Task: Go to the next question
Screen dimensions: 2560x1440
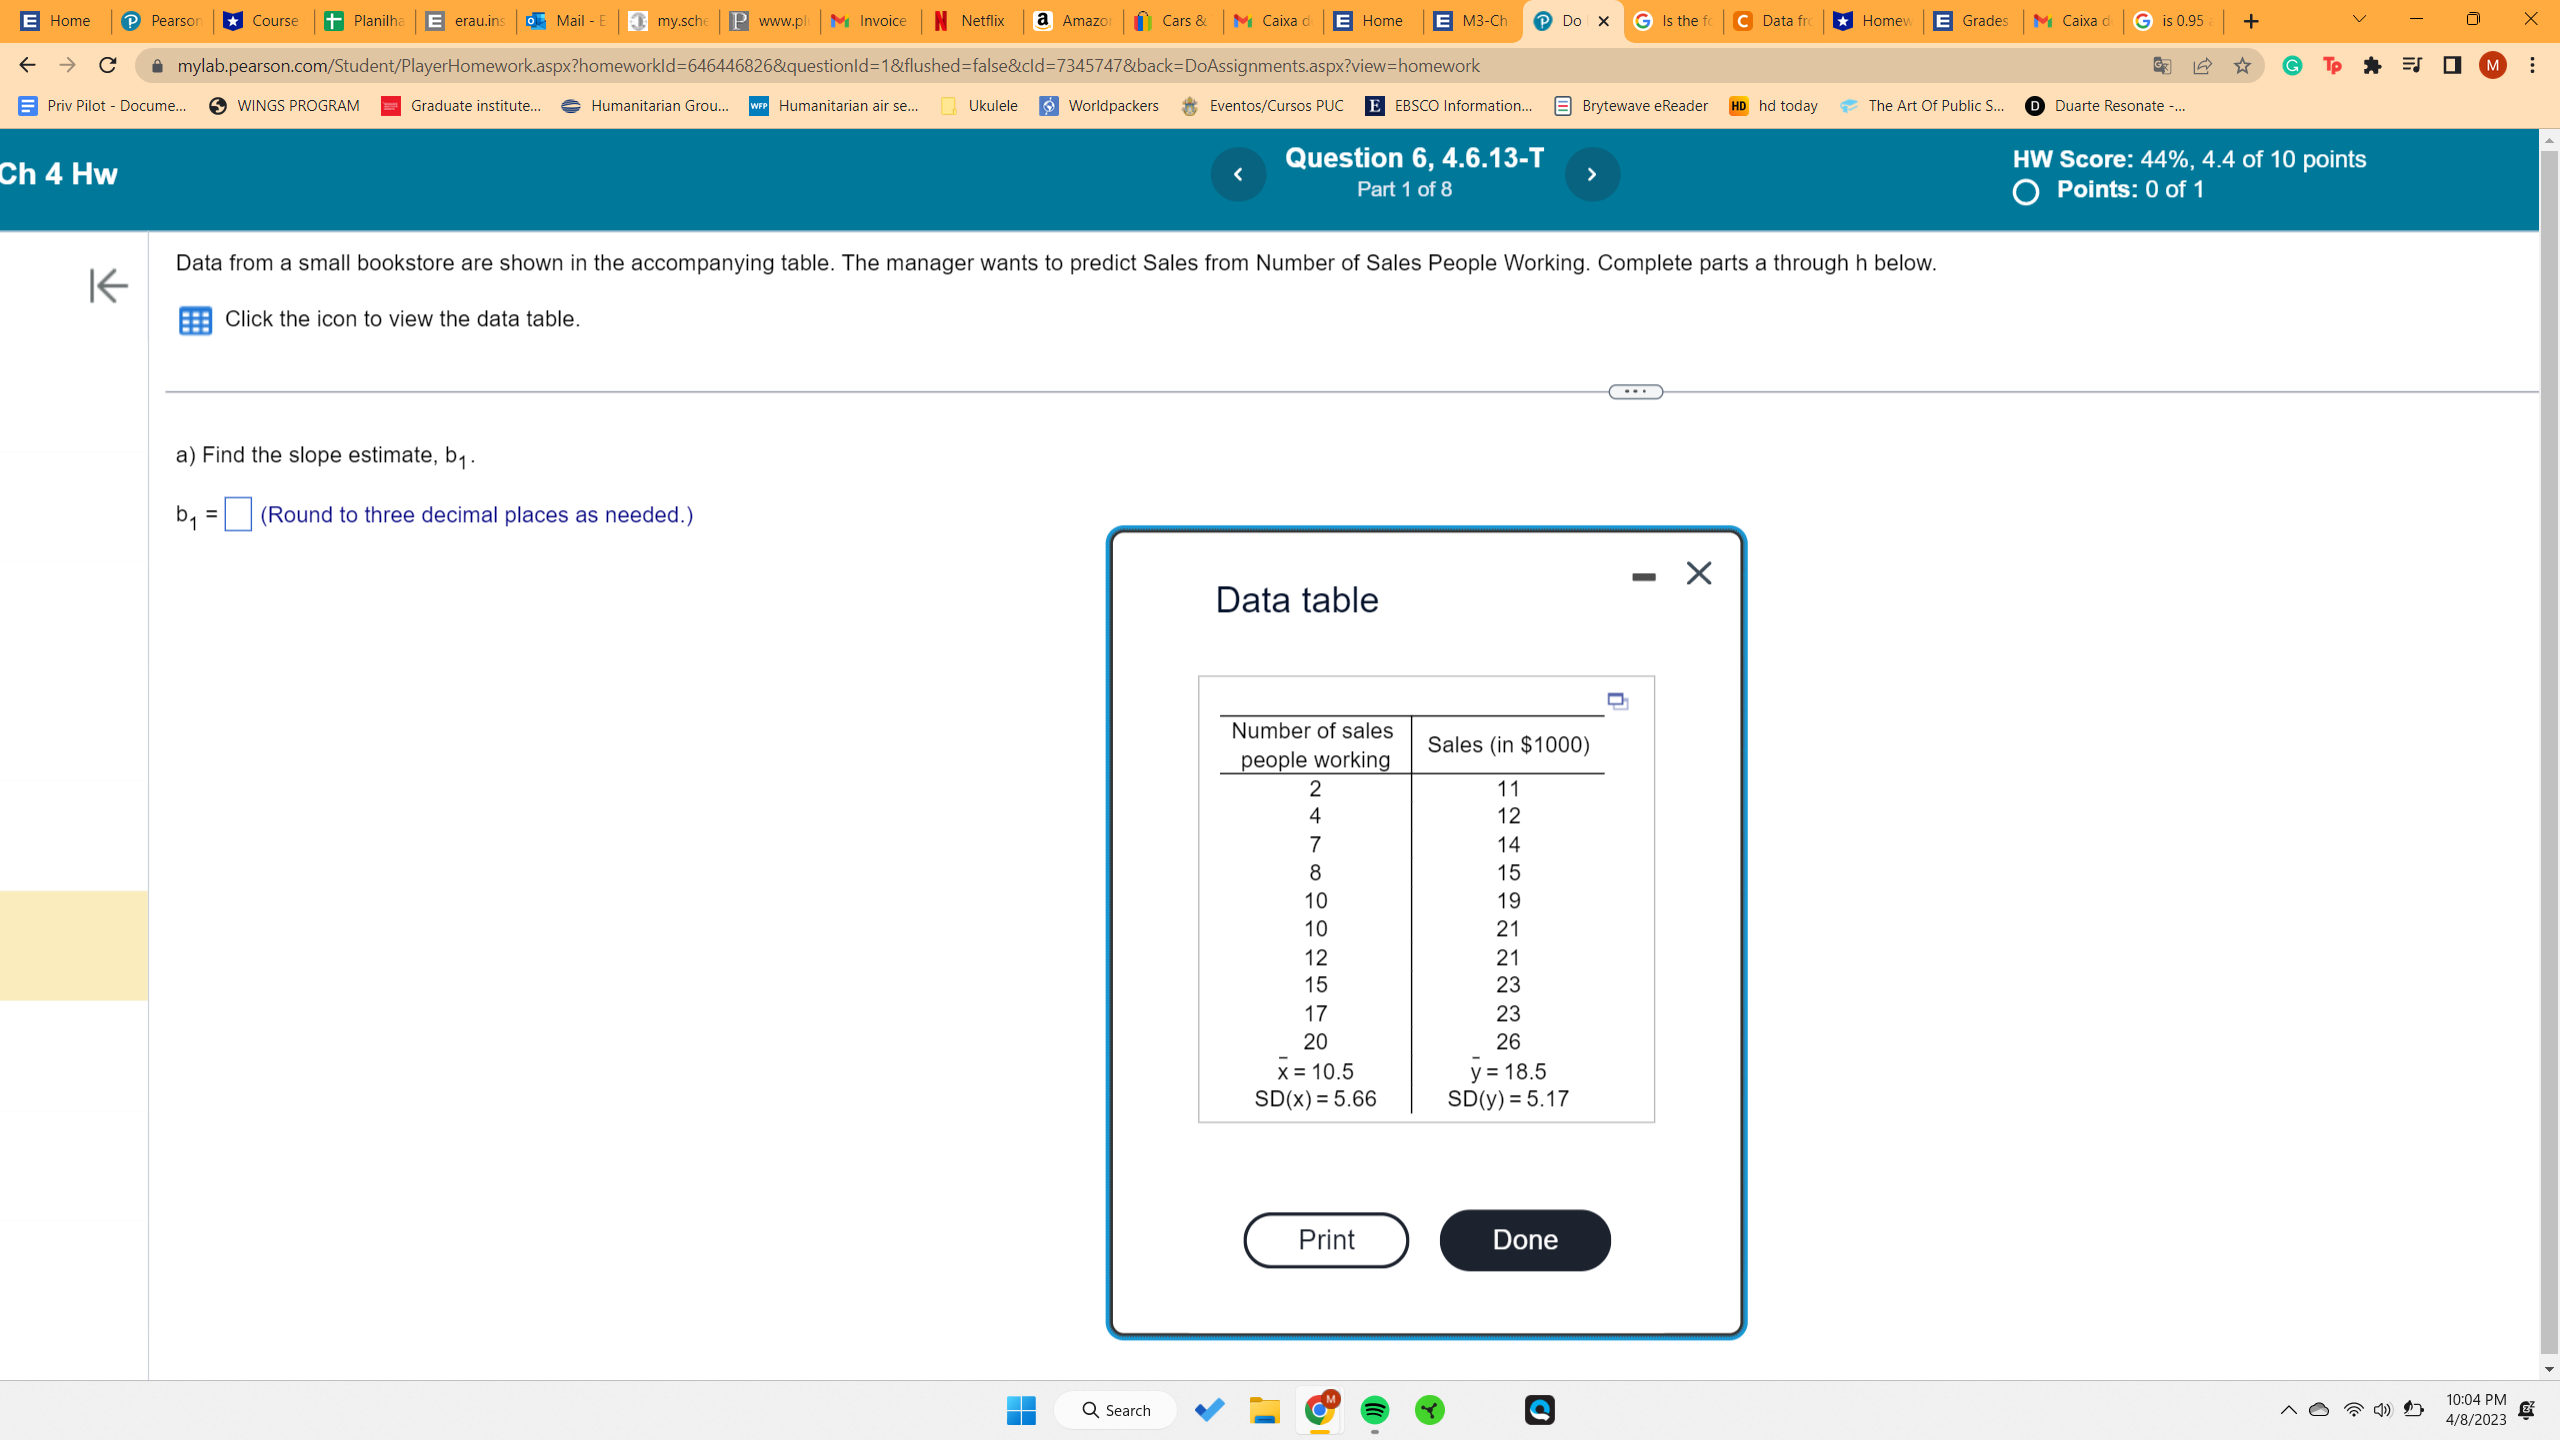Action: (x=1592, y=174)
